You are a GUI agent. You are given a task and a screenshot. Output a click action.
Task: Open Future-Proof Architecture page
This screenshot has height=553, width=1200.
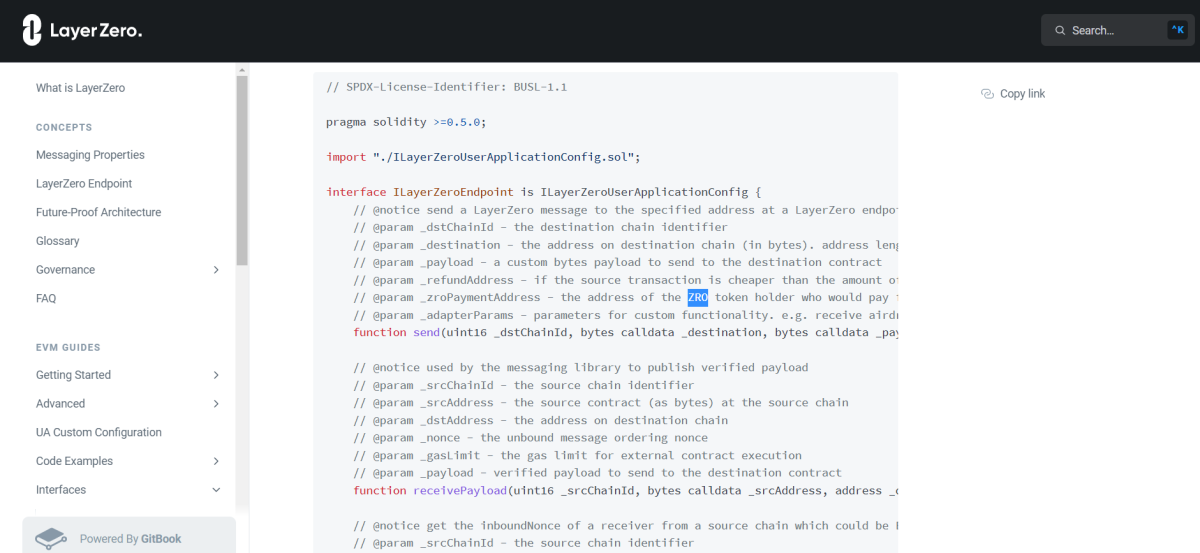98,212
